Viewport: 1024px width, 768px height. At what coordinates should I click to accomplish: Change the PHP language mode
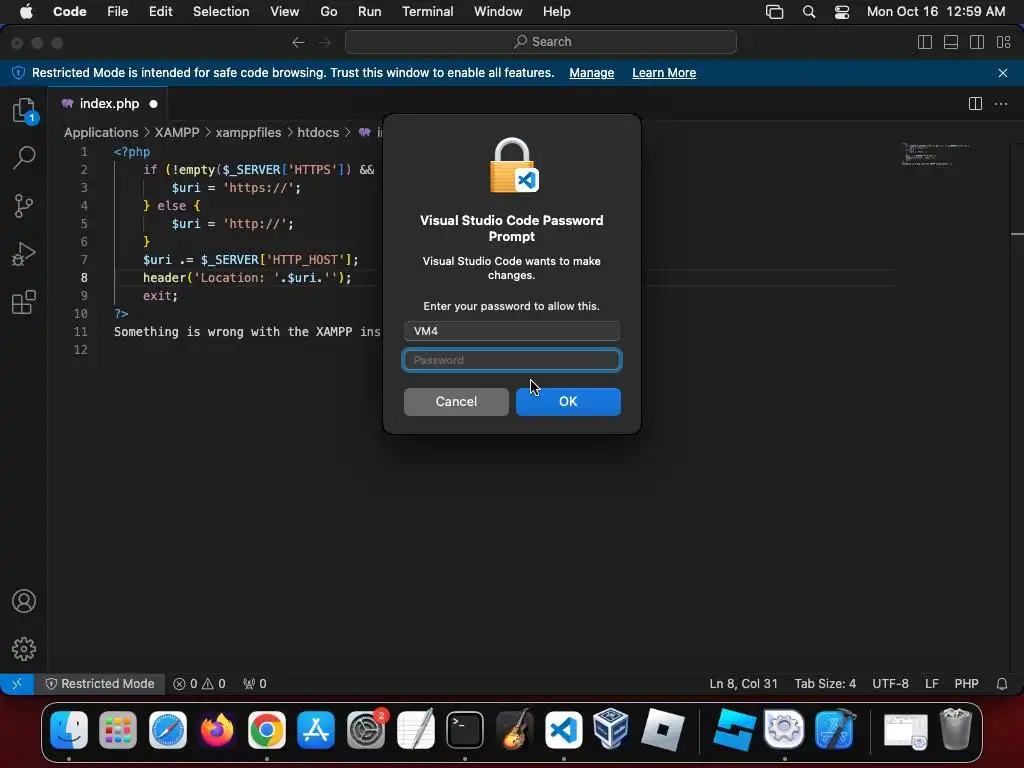pyautogui.click(x=967, y=684)
